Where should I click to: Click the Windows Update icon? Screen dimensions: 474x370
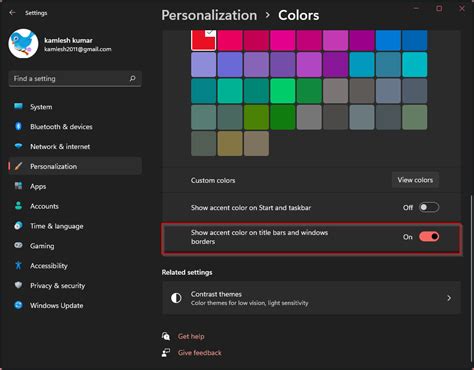coord(18,305)
